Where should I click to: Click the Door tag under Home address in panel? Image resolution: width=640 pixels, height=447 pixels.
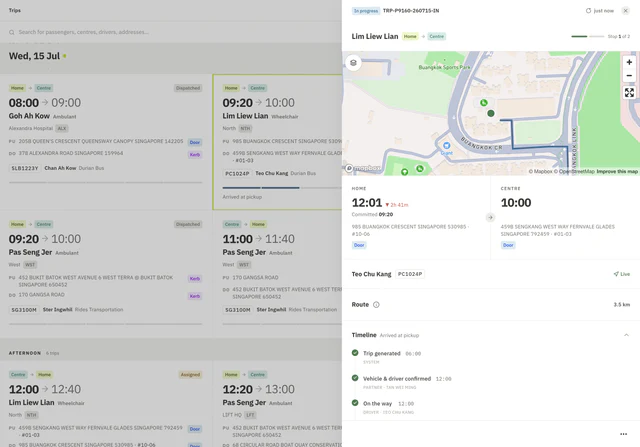pyautogui.click(x=359, y=245)
